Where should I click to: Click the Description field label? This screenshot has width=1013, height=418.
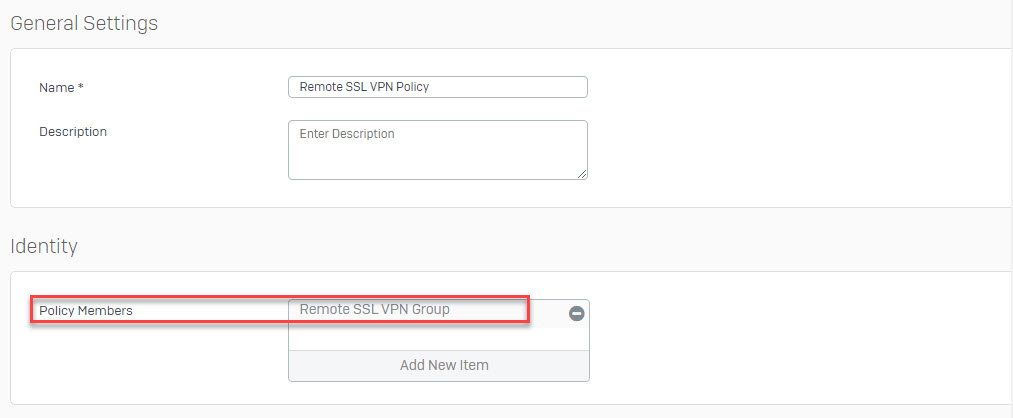tap(73, 132)
